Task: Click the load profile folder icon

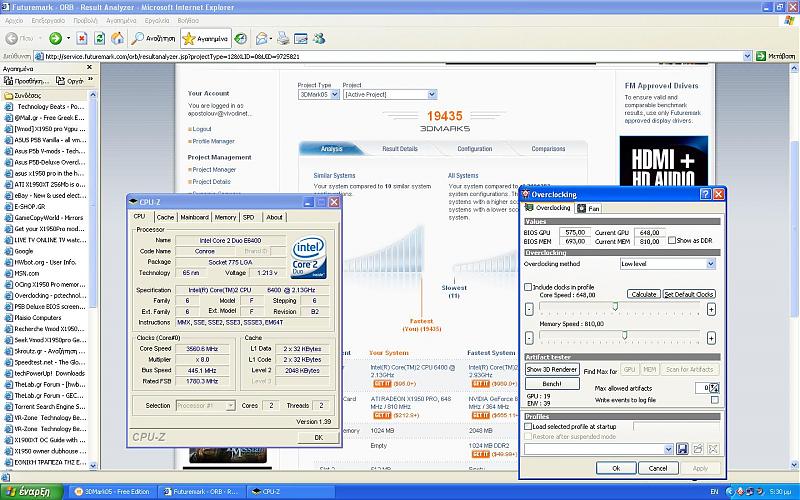Action: [697, 449]
